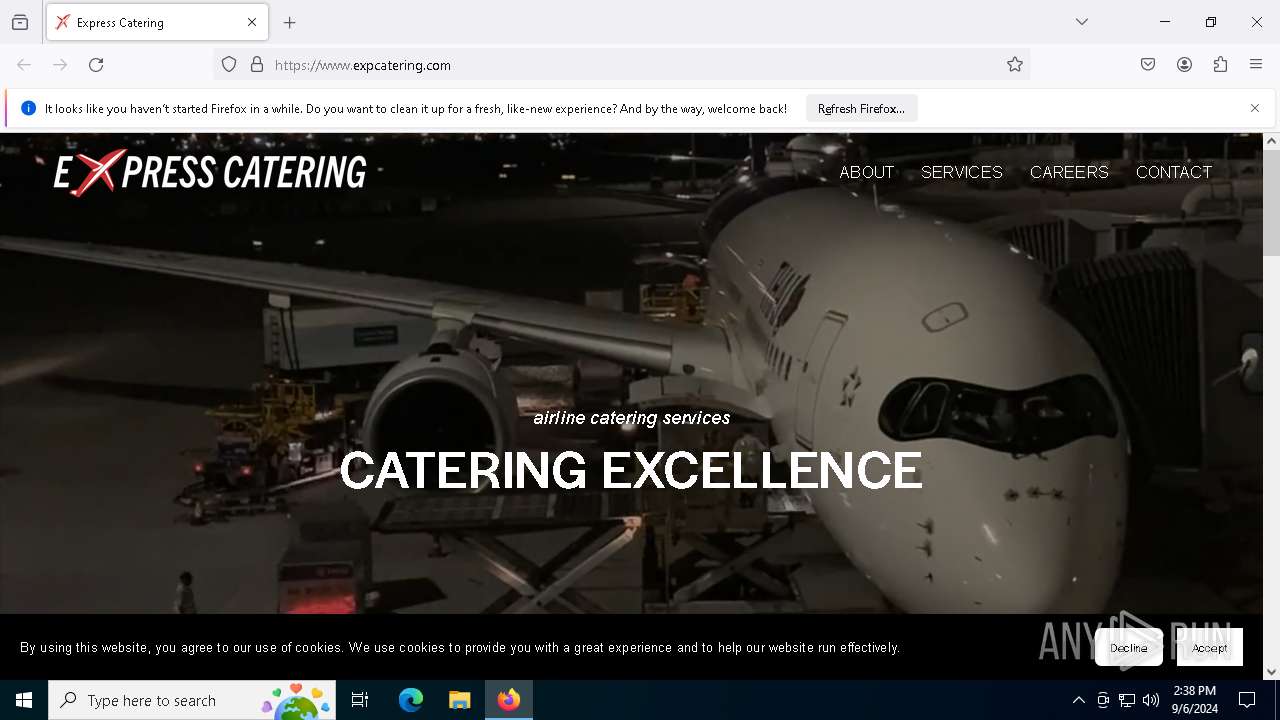The height and width of the screenshot is (720, 1280).
Task: Open network status tray icon
Action: tap(1127, 700)
